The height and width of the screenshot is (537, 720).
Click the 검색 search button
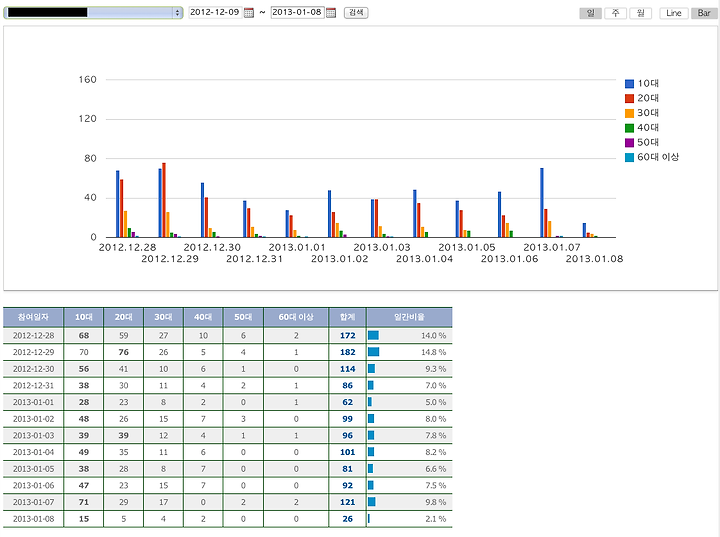[356, 12]
